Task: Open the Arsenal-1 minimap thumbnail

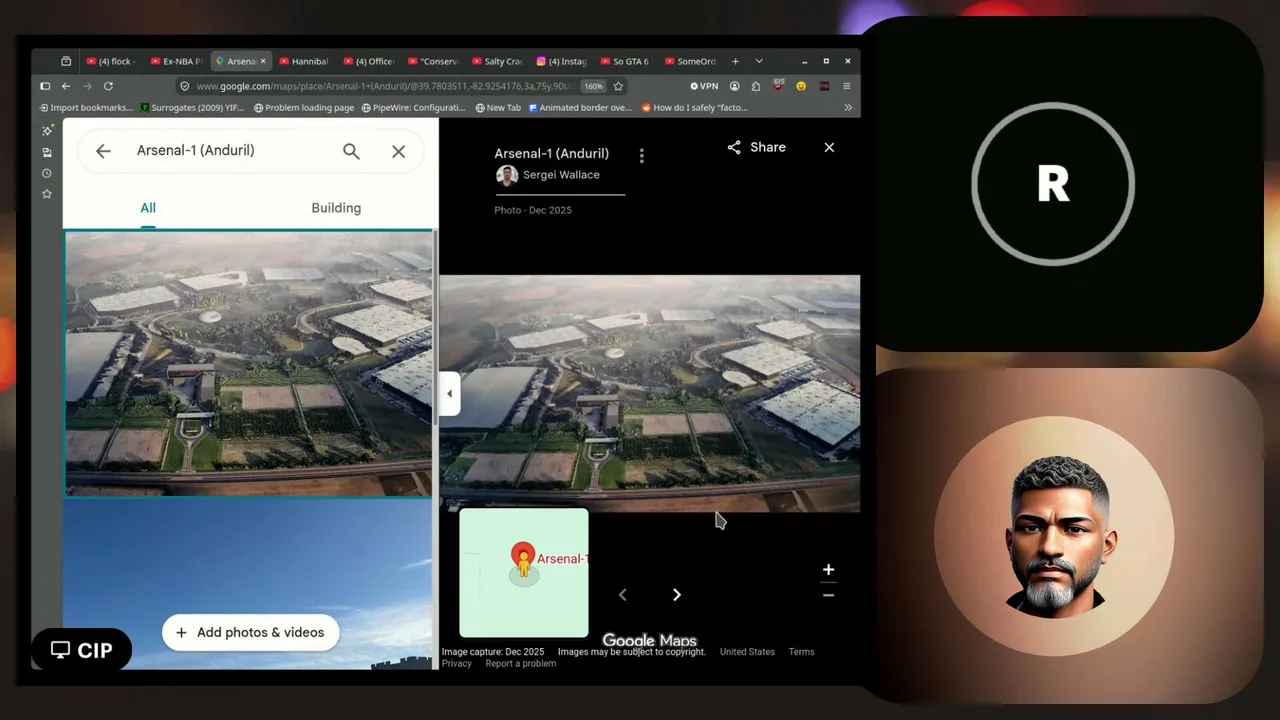Action: 524,572
